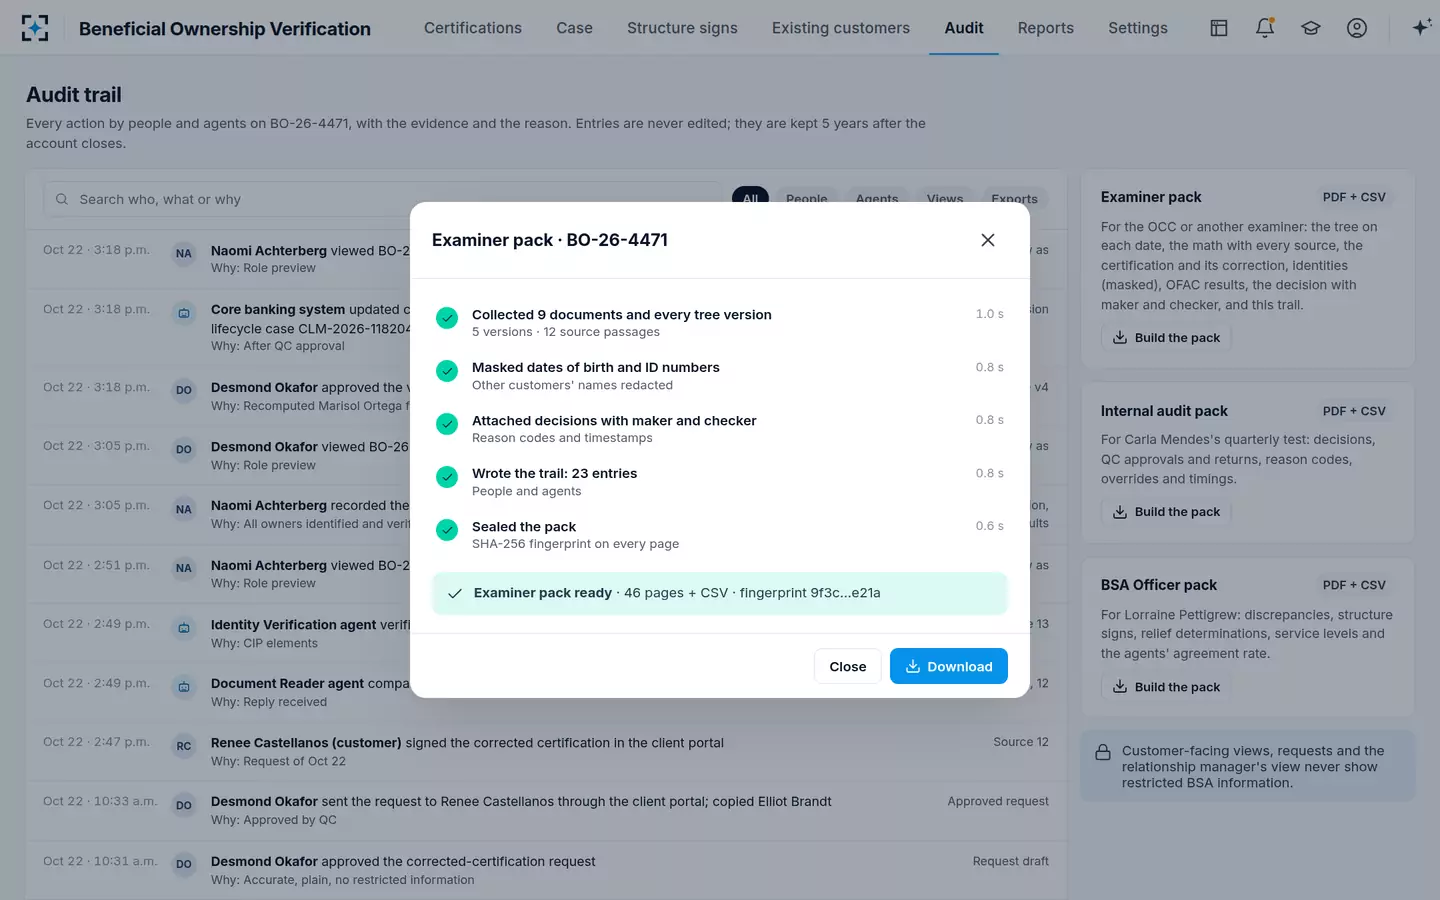Download the examiner pack
The image size is (1440, 900).
click(x=949, y=666)
